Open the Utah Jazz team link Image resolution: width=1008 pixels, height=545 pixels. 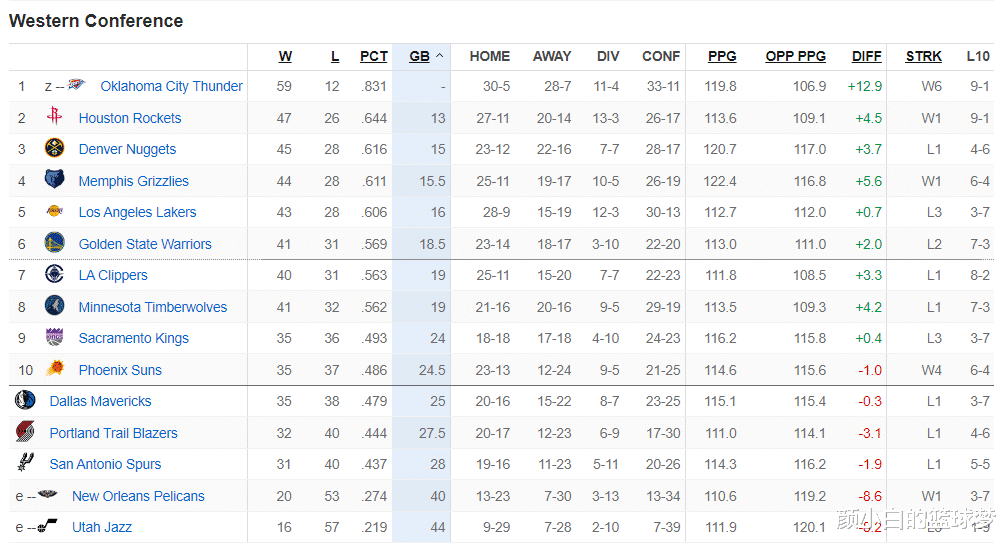tap(102, 527)
